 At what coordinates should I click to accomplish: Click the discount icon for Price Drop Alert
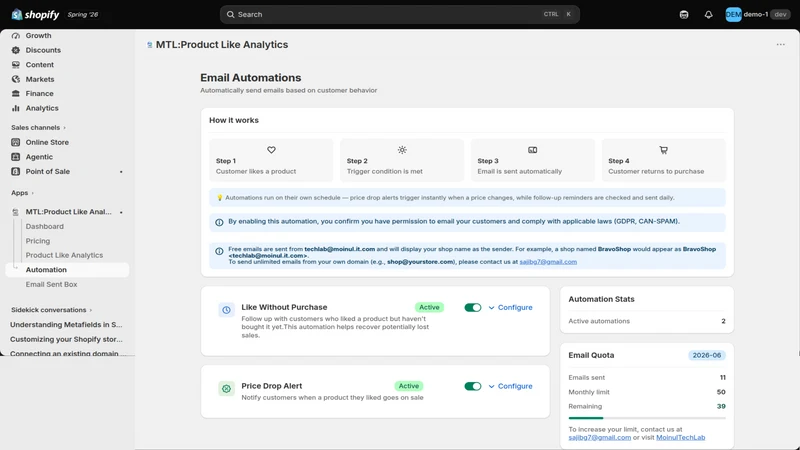(227, 389)
